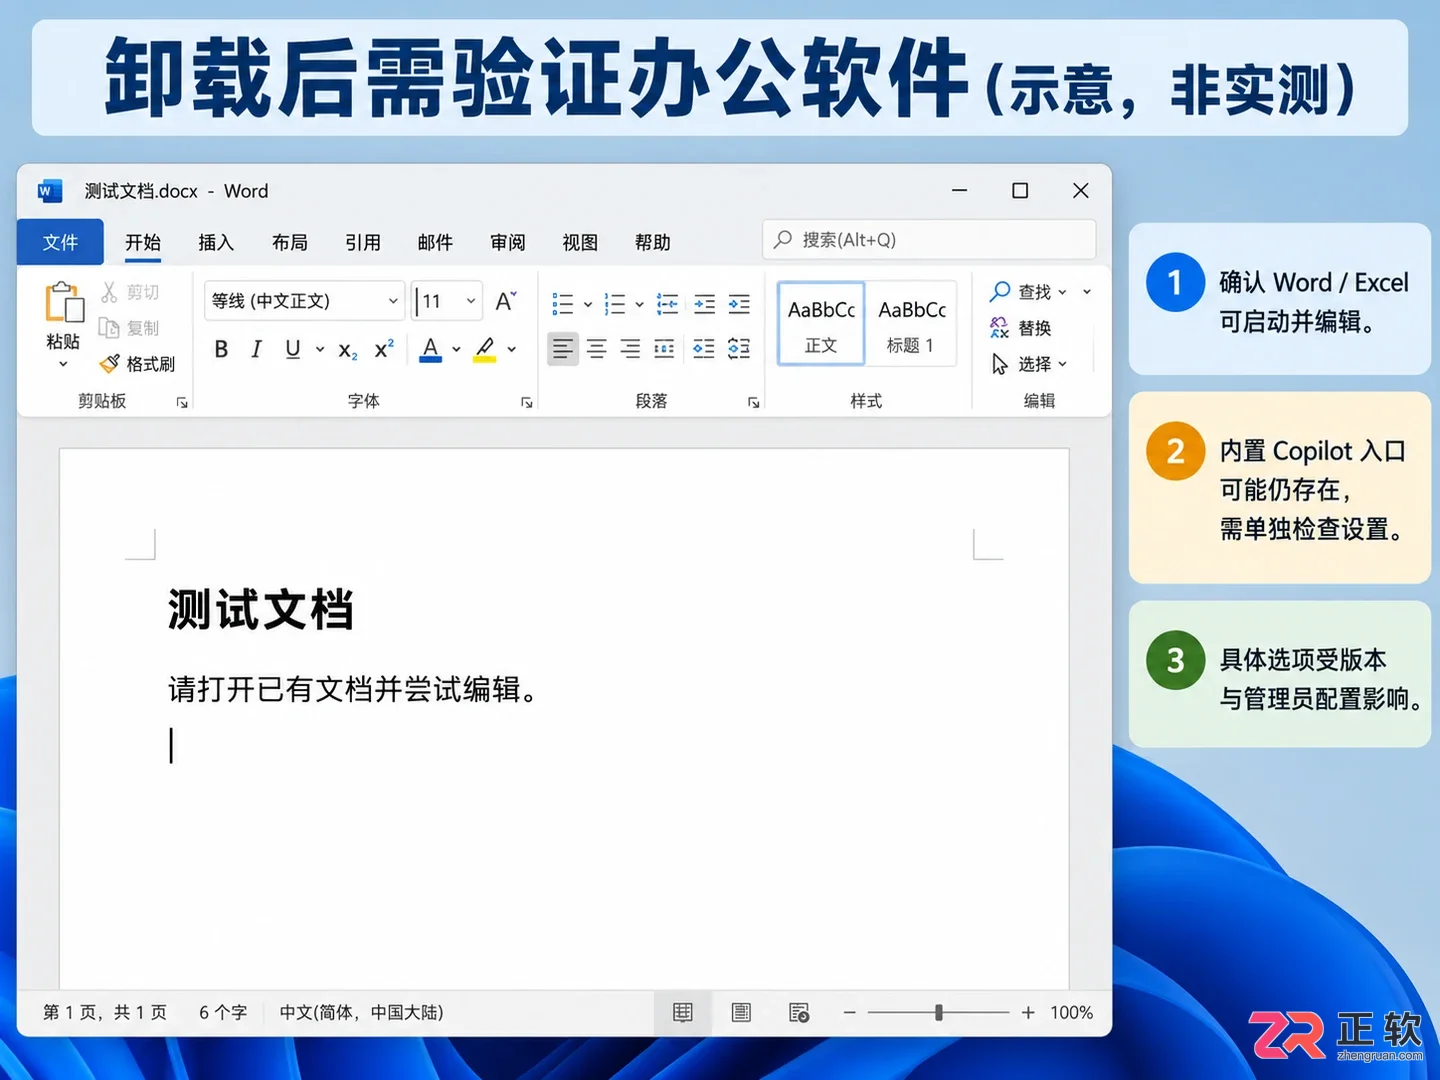
Task: Click the decrease indent icon
Action: 705,304
